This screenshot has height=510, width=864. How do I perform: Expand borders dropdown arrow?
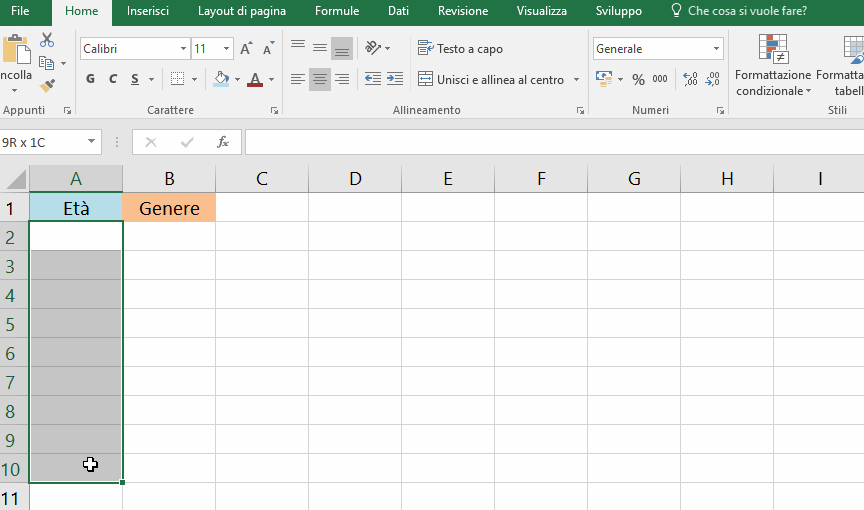click(195, 79)
